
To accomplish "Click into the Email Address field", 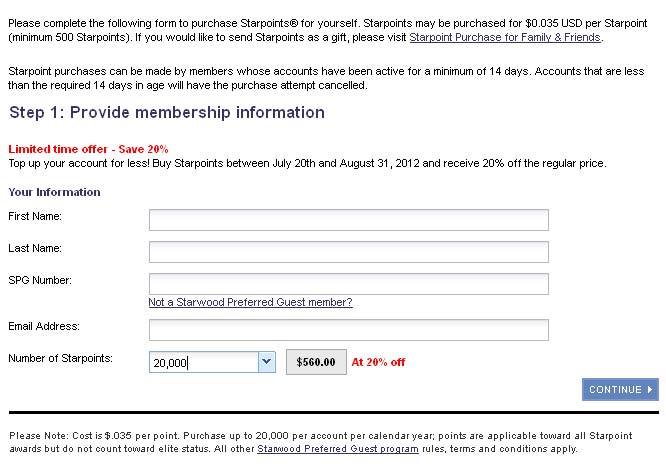I will click(x=349, y=330).
